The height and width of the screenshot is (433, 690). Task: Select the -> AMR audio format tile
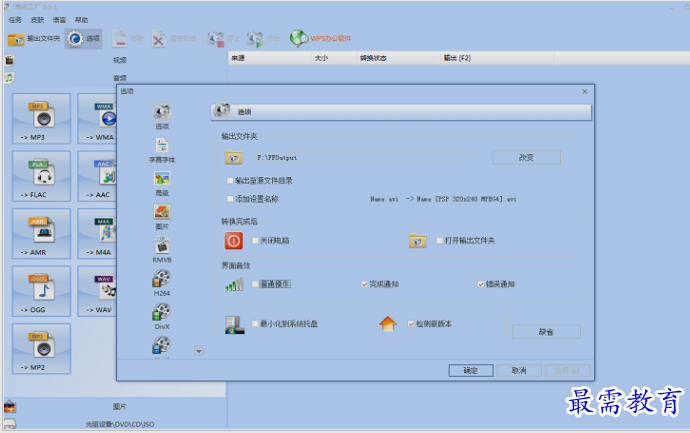tap(41, 234)
